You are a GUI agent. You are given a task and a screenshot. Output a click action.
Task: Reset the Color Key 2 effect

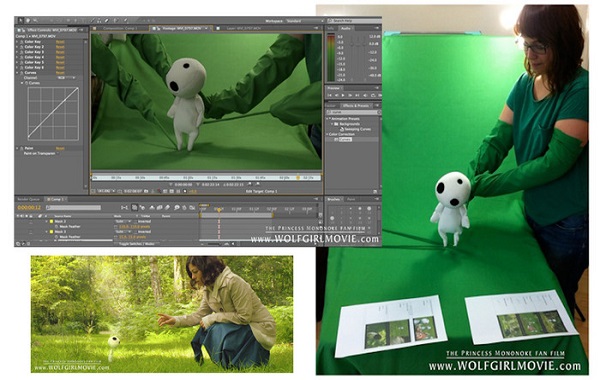(x=60, y=47)
